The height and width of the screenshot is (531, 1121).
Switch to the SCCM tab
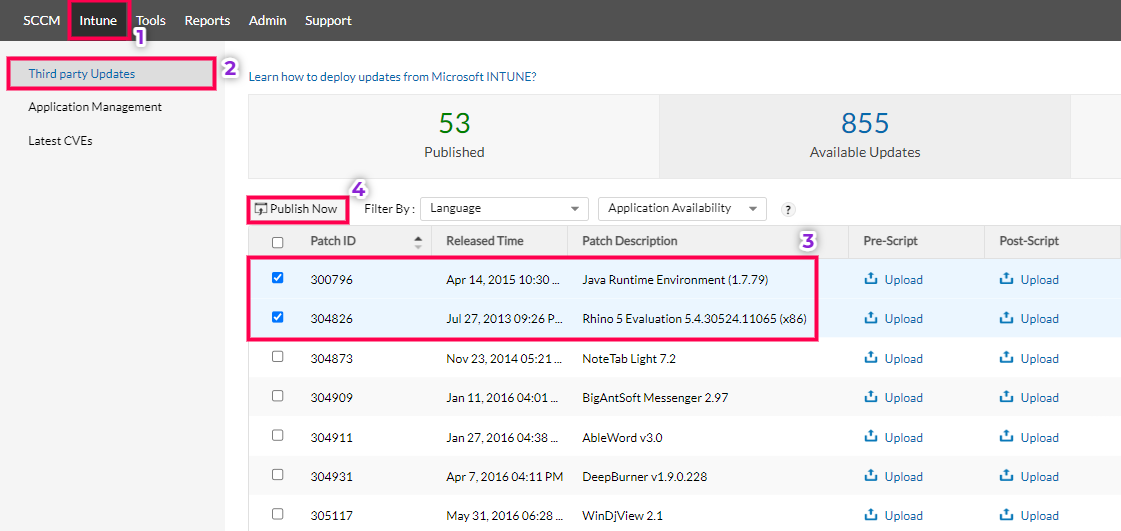point(42,20)
